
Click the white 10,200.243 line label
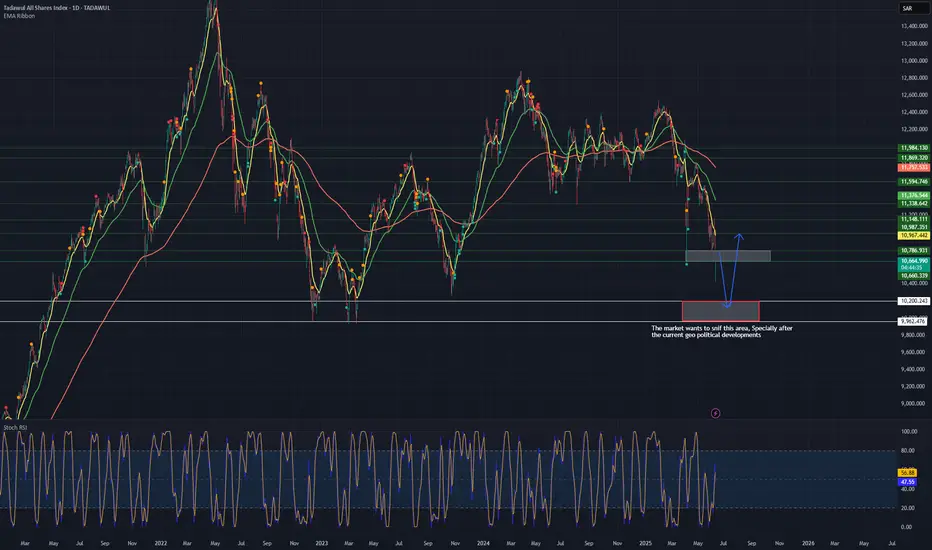(x=914, y=301)
